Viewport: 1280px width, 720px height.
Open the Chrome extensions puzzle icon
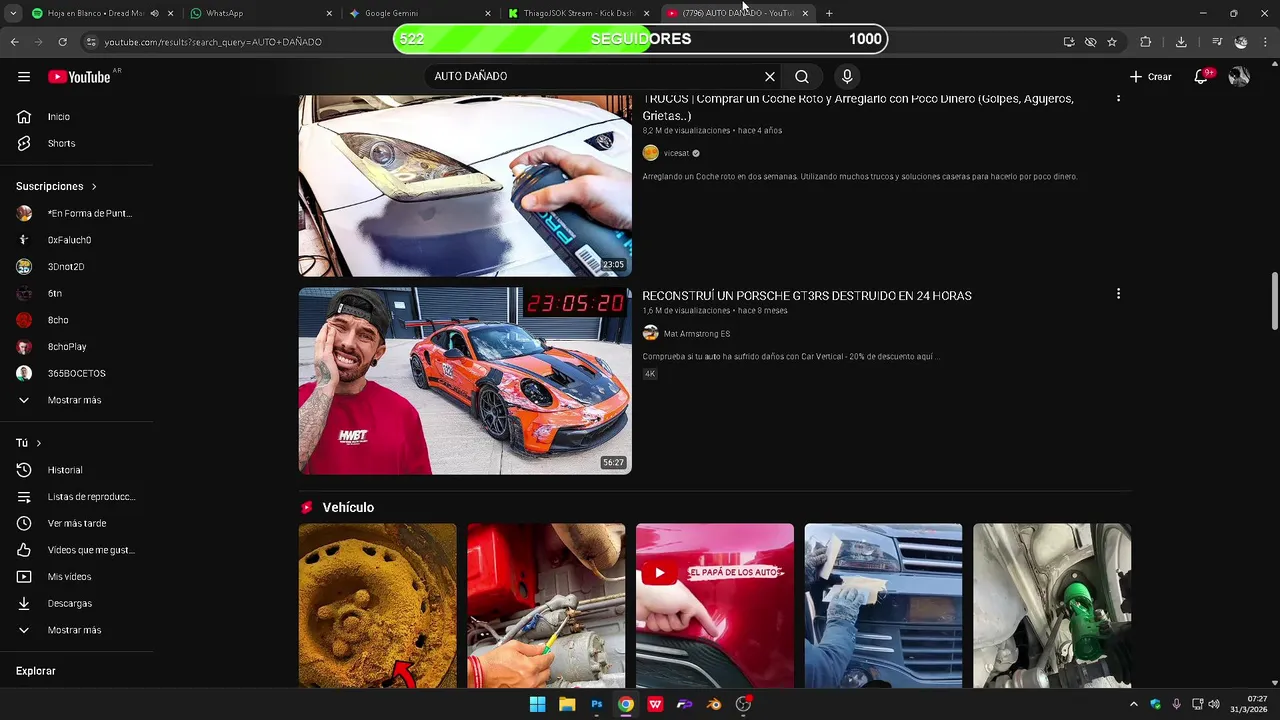tap(1146, 42)
